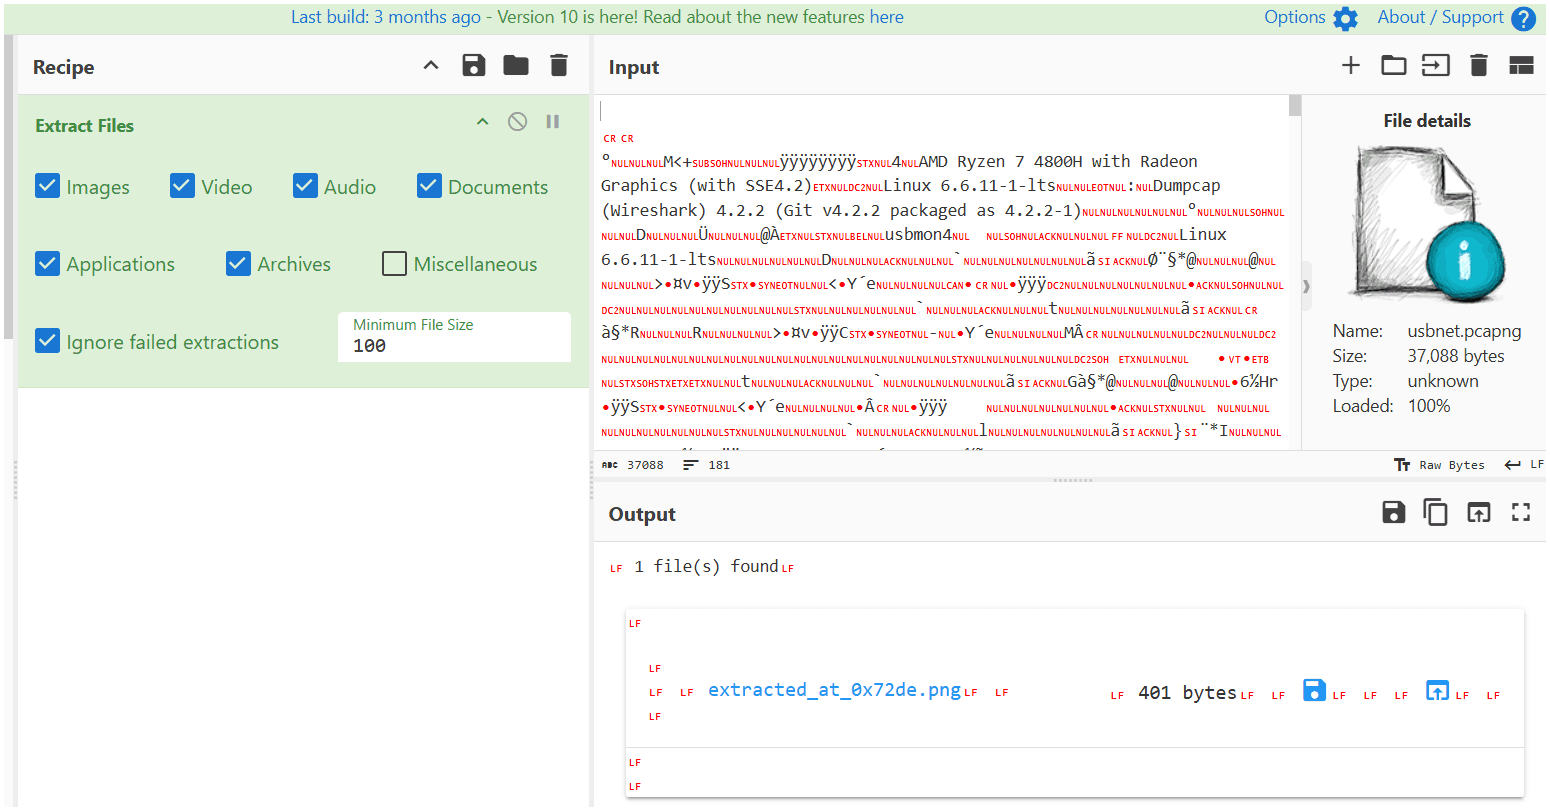Screen dimensions: 1550x811
Task: Collapse the Extract Files operation
Action: point(483,122)
